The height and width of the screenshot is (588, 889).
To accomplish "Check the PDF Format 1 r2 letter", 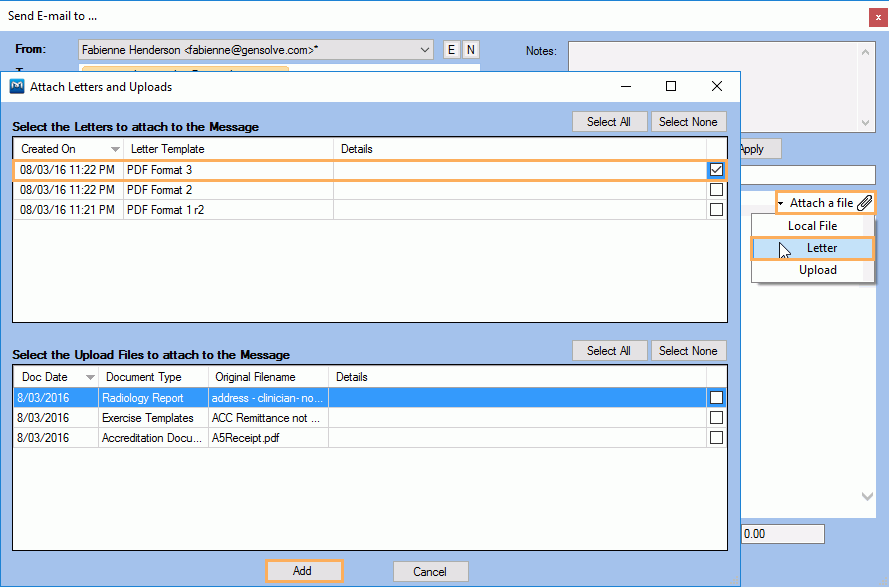I will (x=716, y=208).
